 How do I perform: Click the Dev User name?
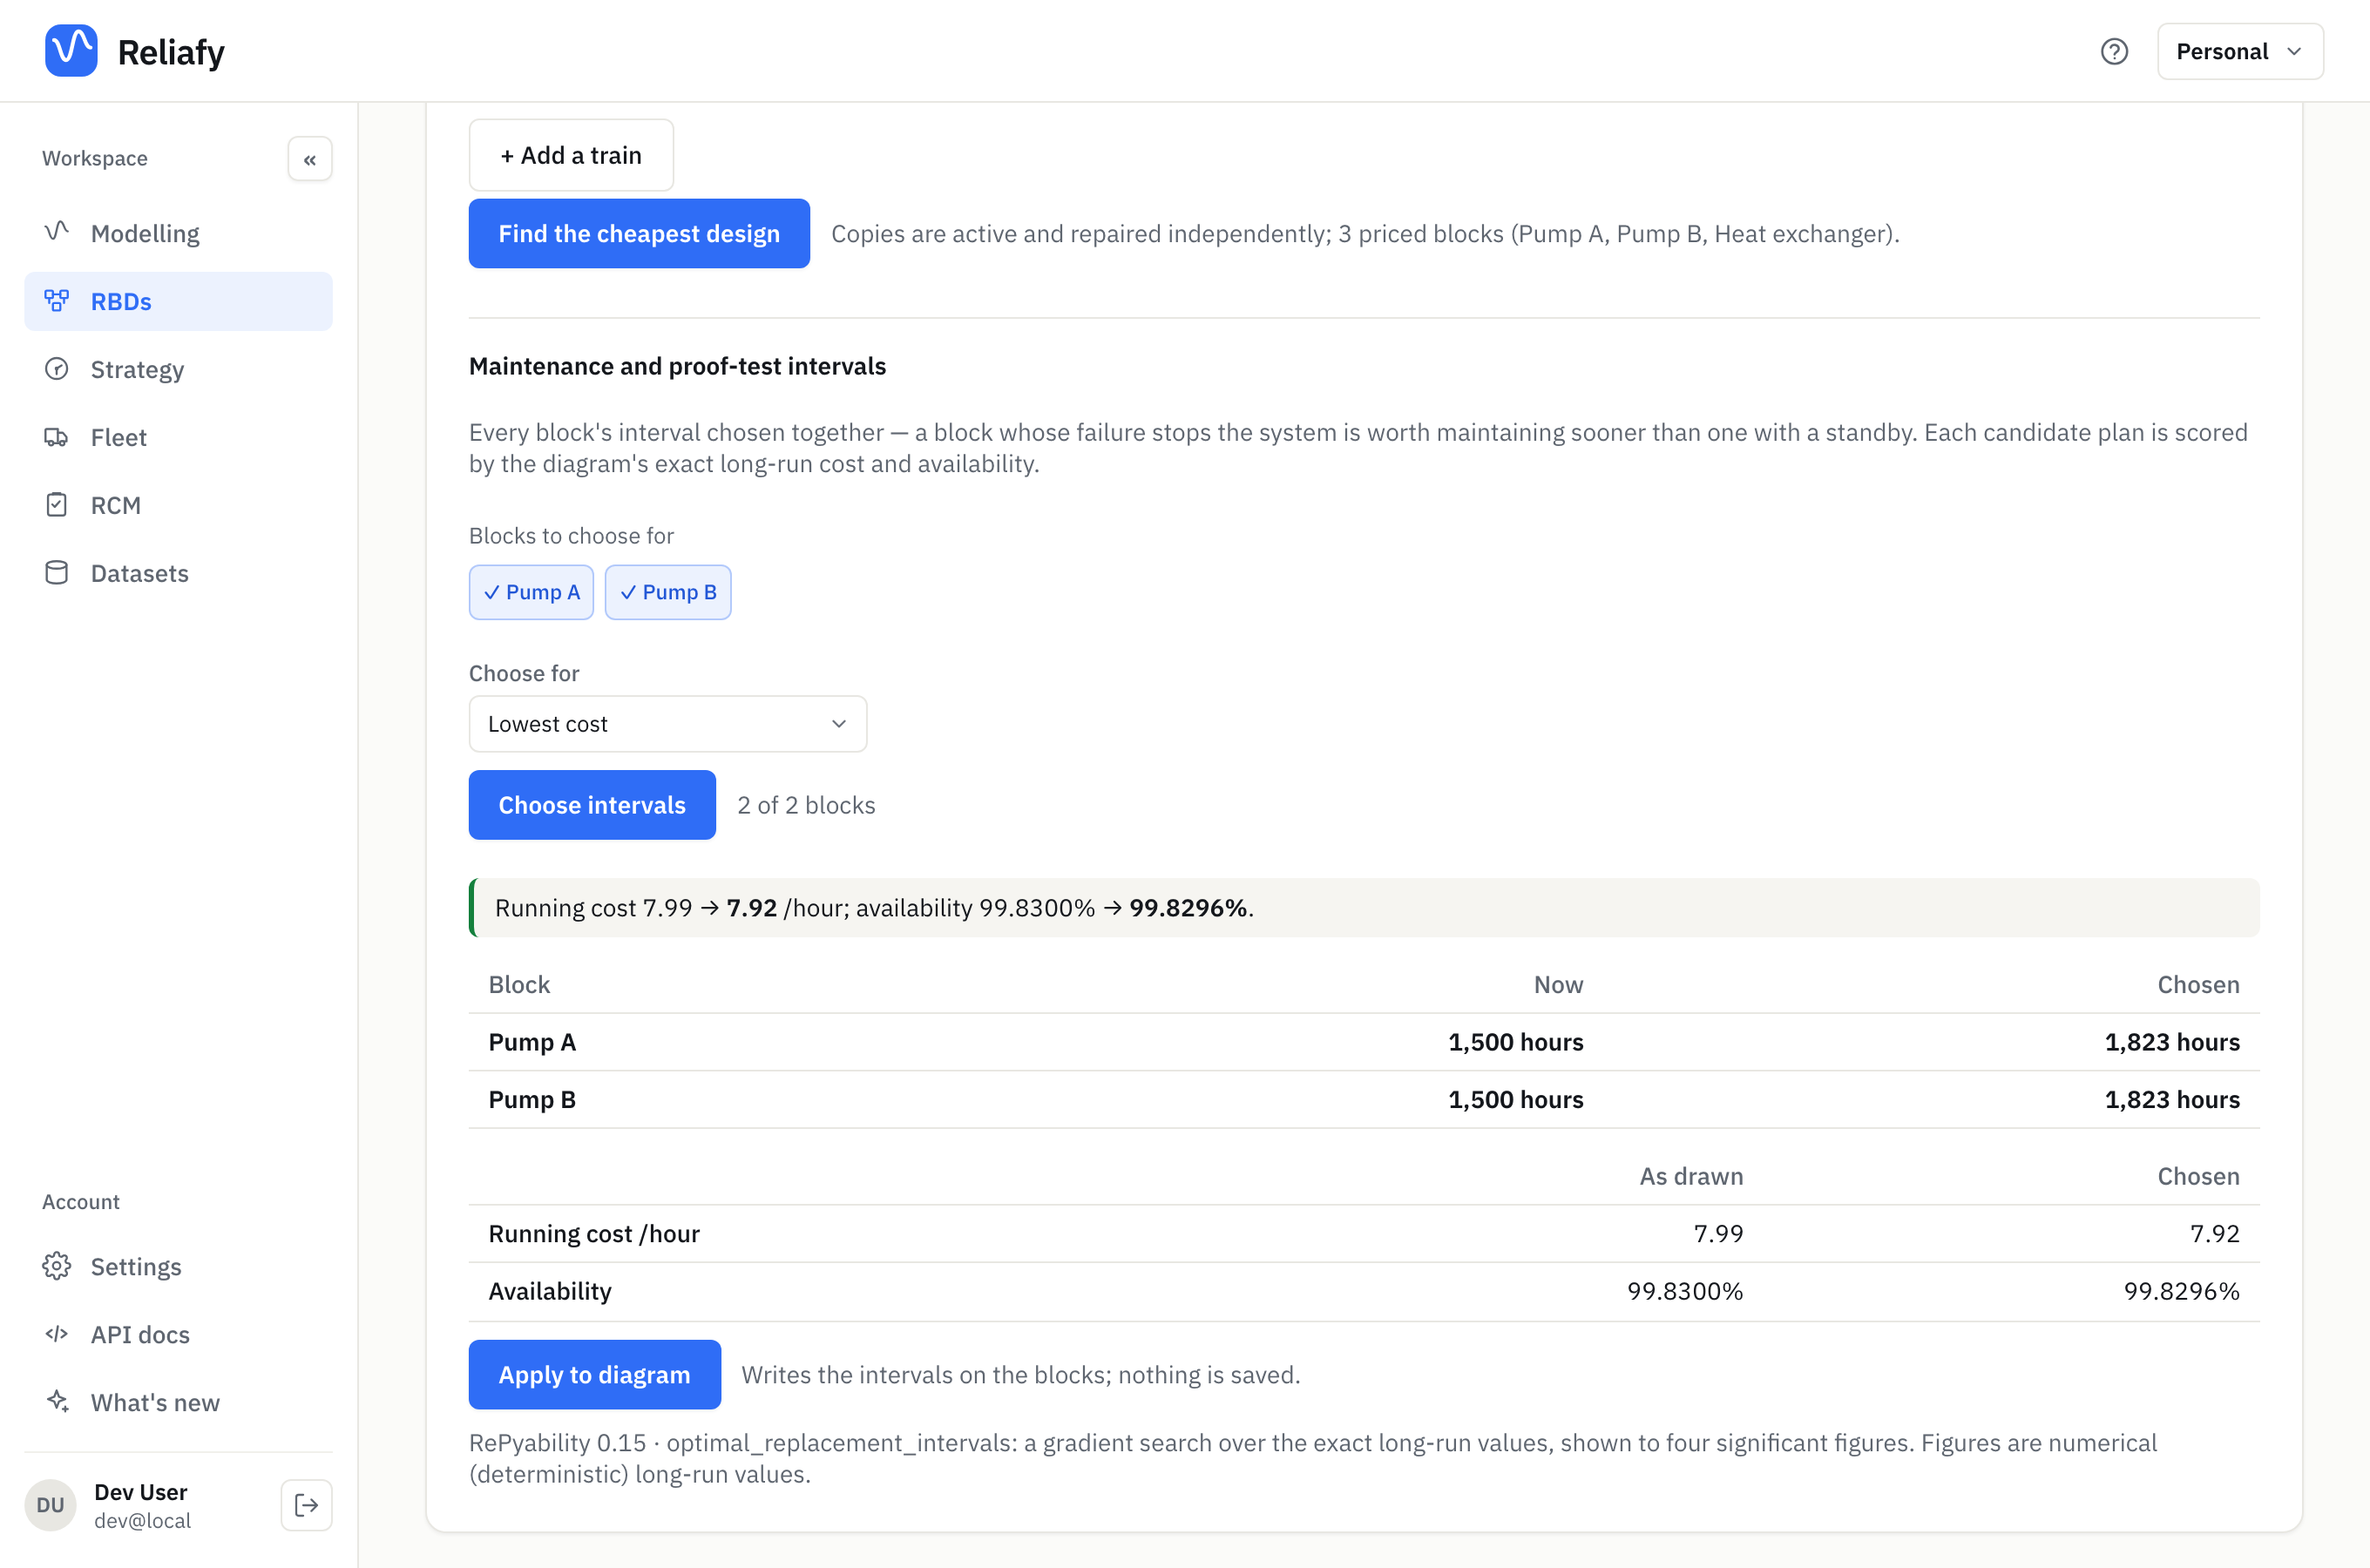point(140,1492)
